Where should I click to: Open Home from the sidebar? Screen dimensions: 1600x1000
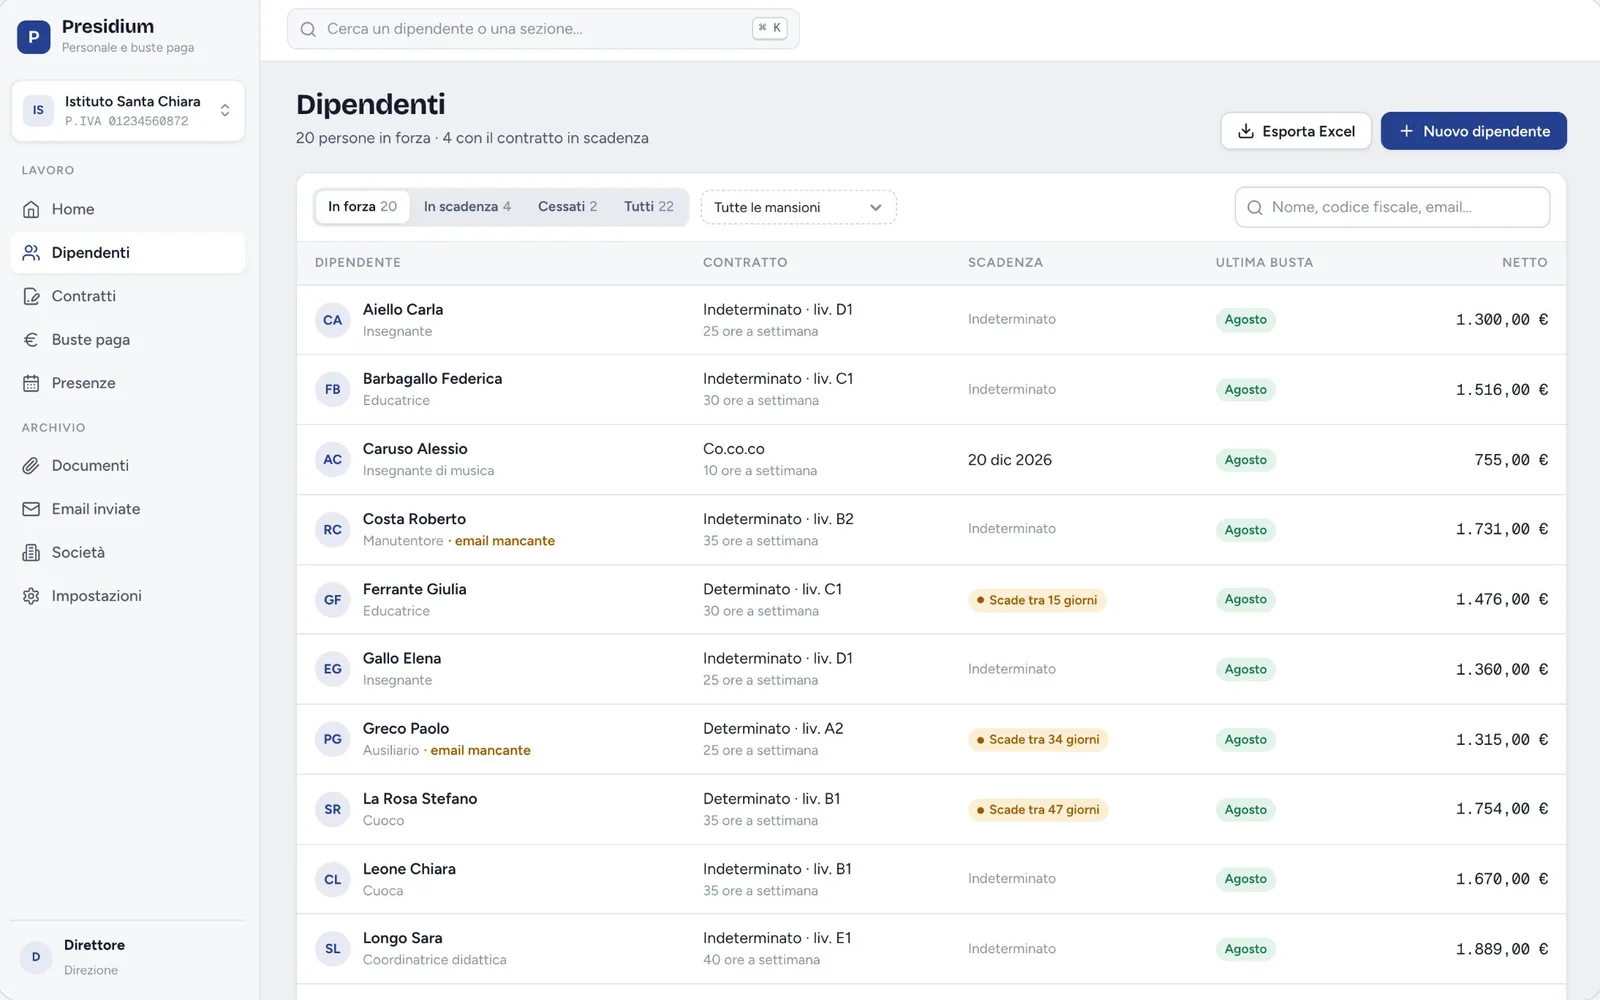tap(128, 209)
